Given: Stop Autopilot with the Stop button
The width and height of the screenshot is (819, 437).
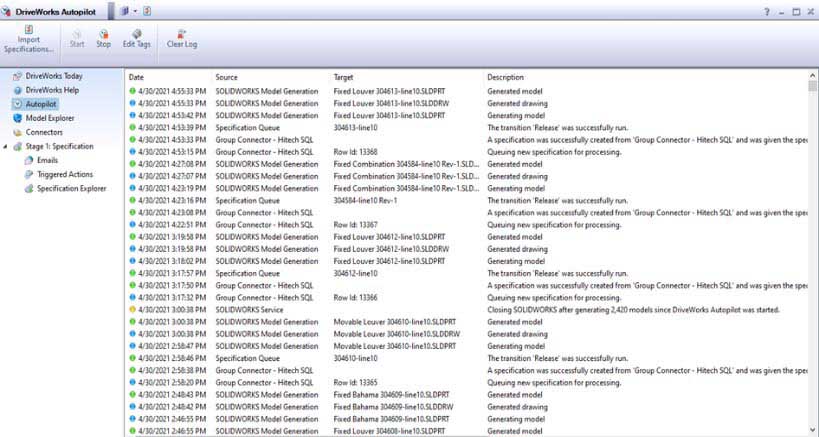Looking at the screenshot, I should coord(103,39).
